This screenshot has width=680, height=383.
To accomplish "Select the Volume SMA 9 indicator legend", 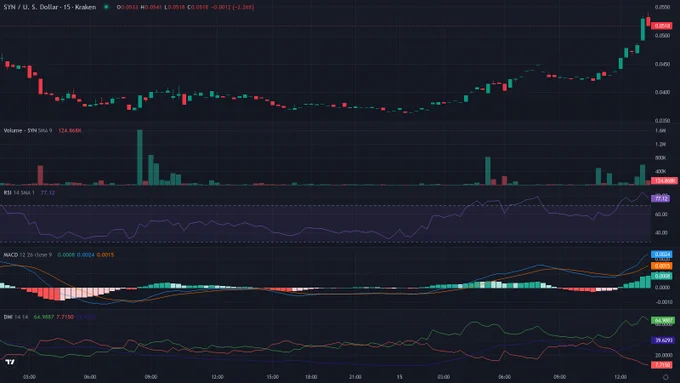I will point(28,131).
